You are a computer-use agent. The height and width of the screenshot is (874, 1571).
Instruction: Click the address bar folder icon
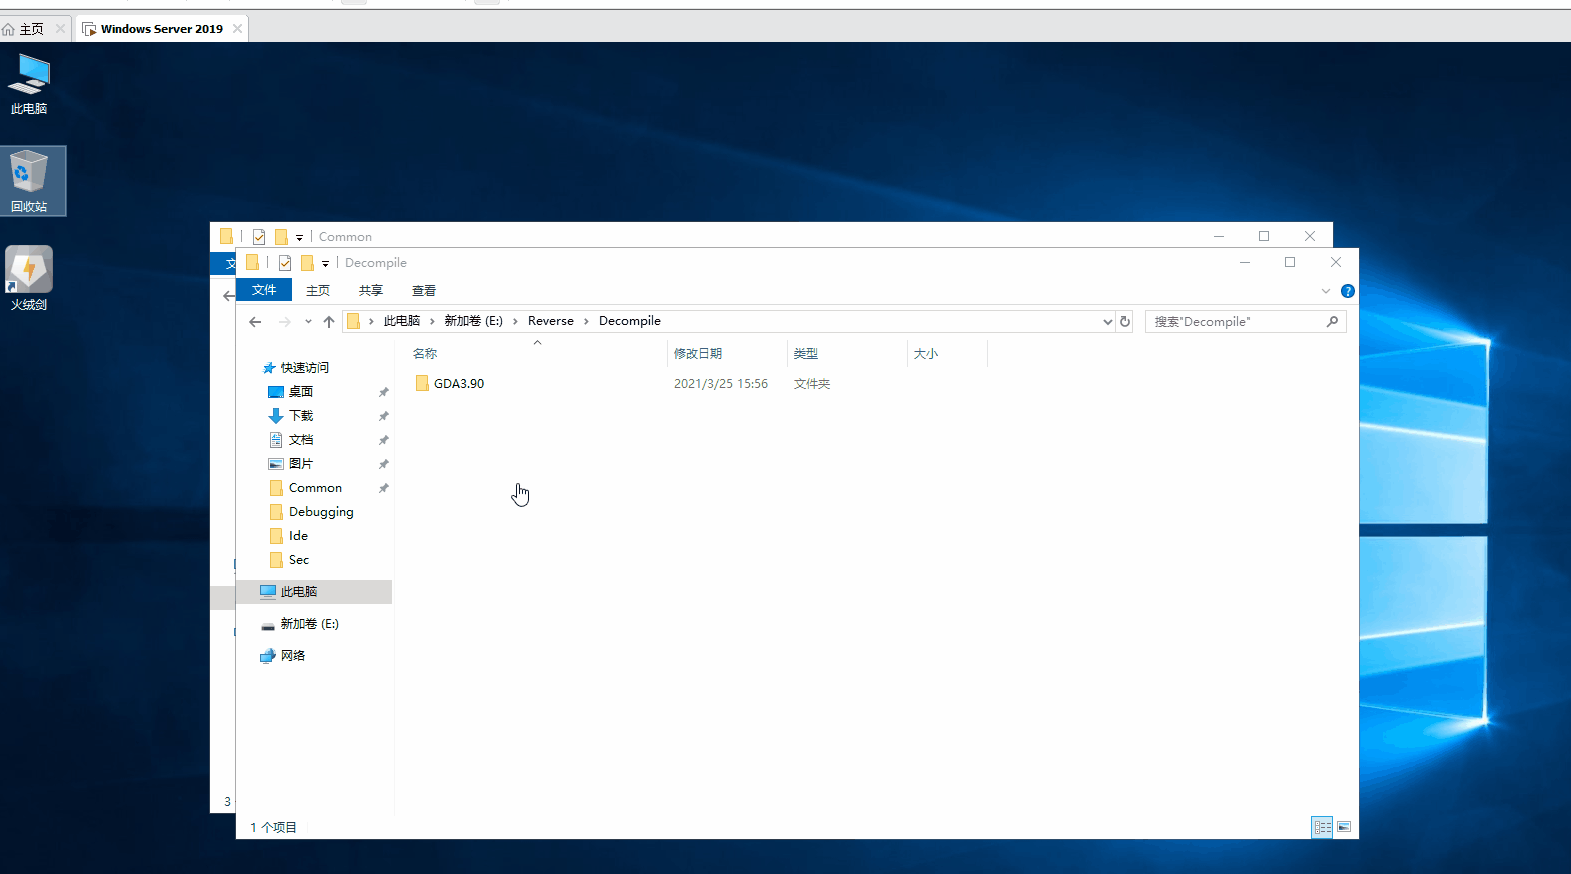click(353, 321)
